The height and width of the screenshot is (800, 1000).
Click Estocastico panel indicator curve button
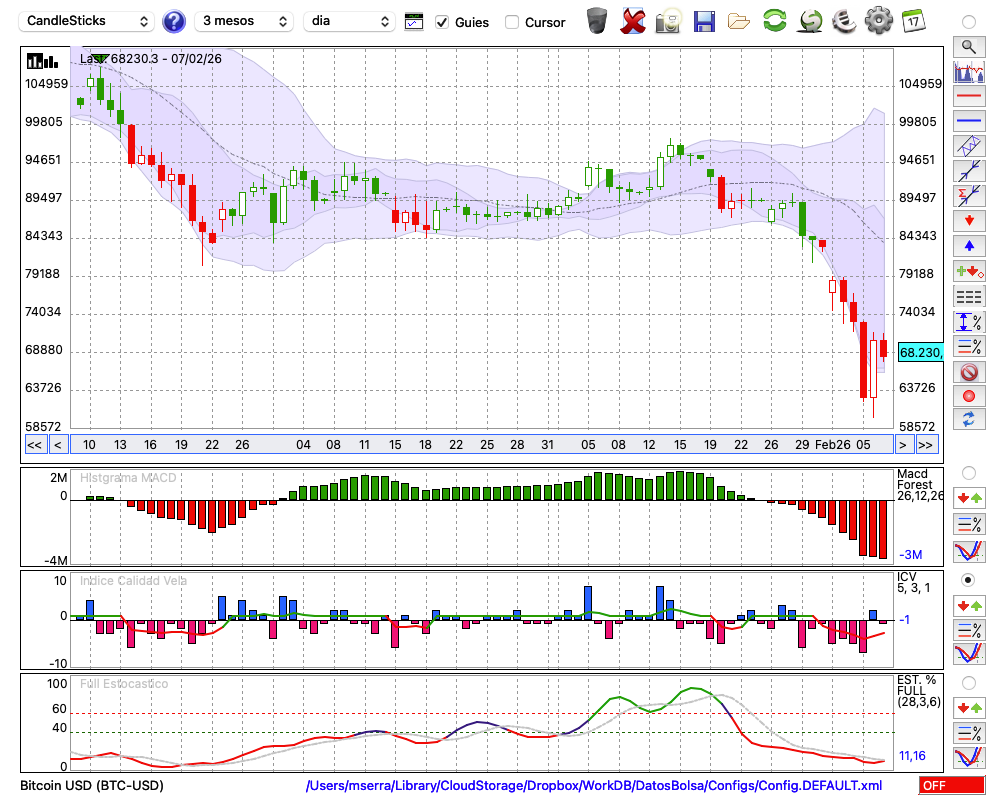969,757
